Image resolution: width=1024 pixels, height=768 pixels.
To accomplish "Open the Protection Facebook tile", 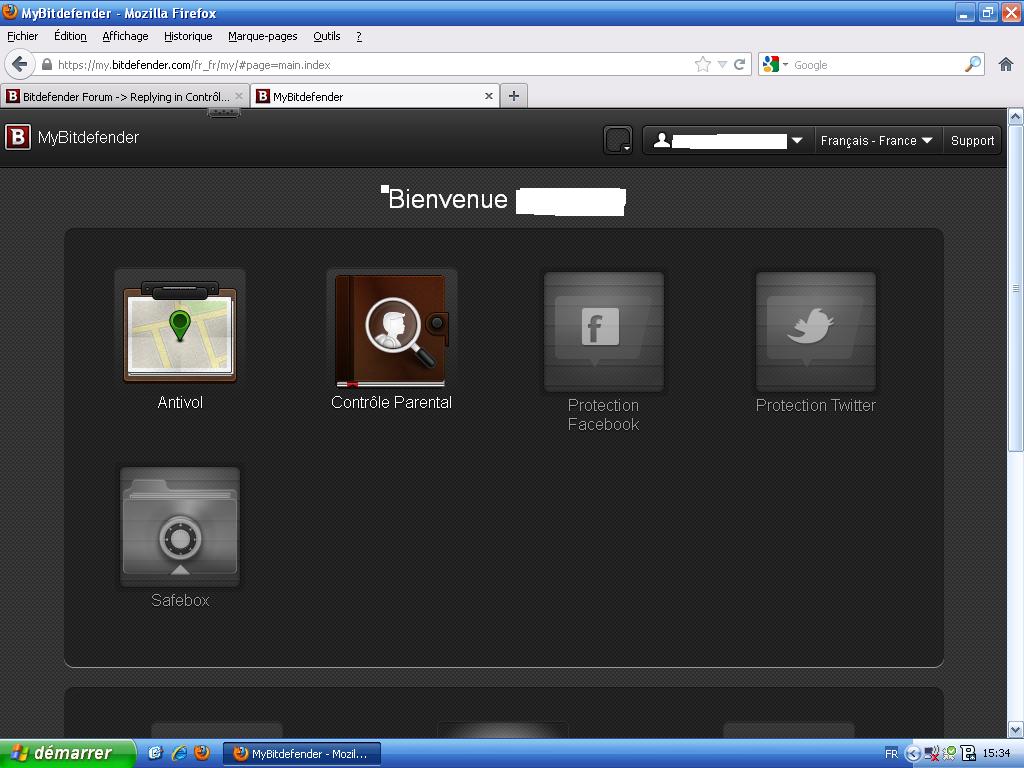I will (x=603, y=331).
